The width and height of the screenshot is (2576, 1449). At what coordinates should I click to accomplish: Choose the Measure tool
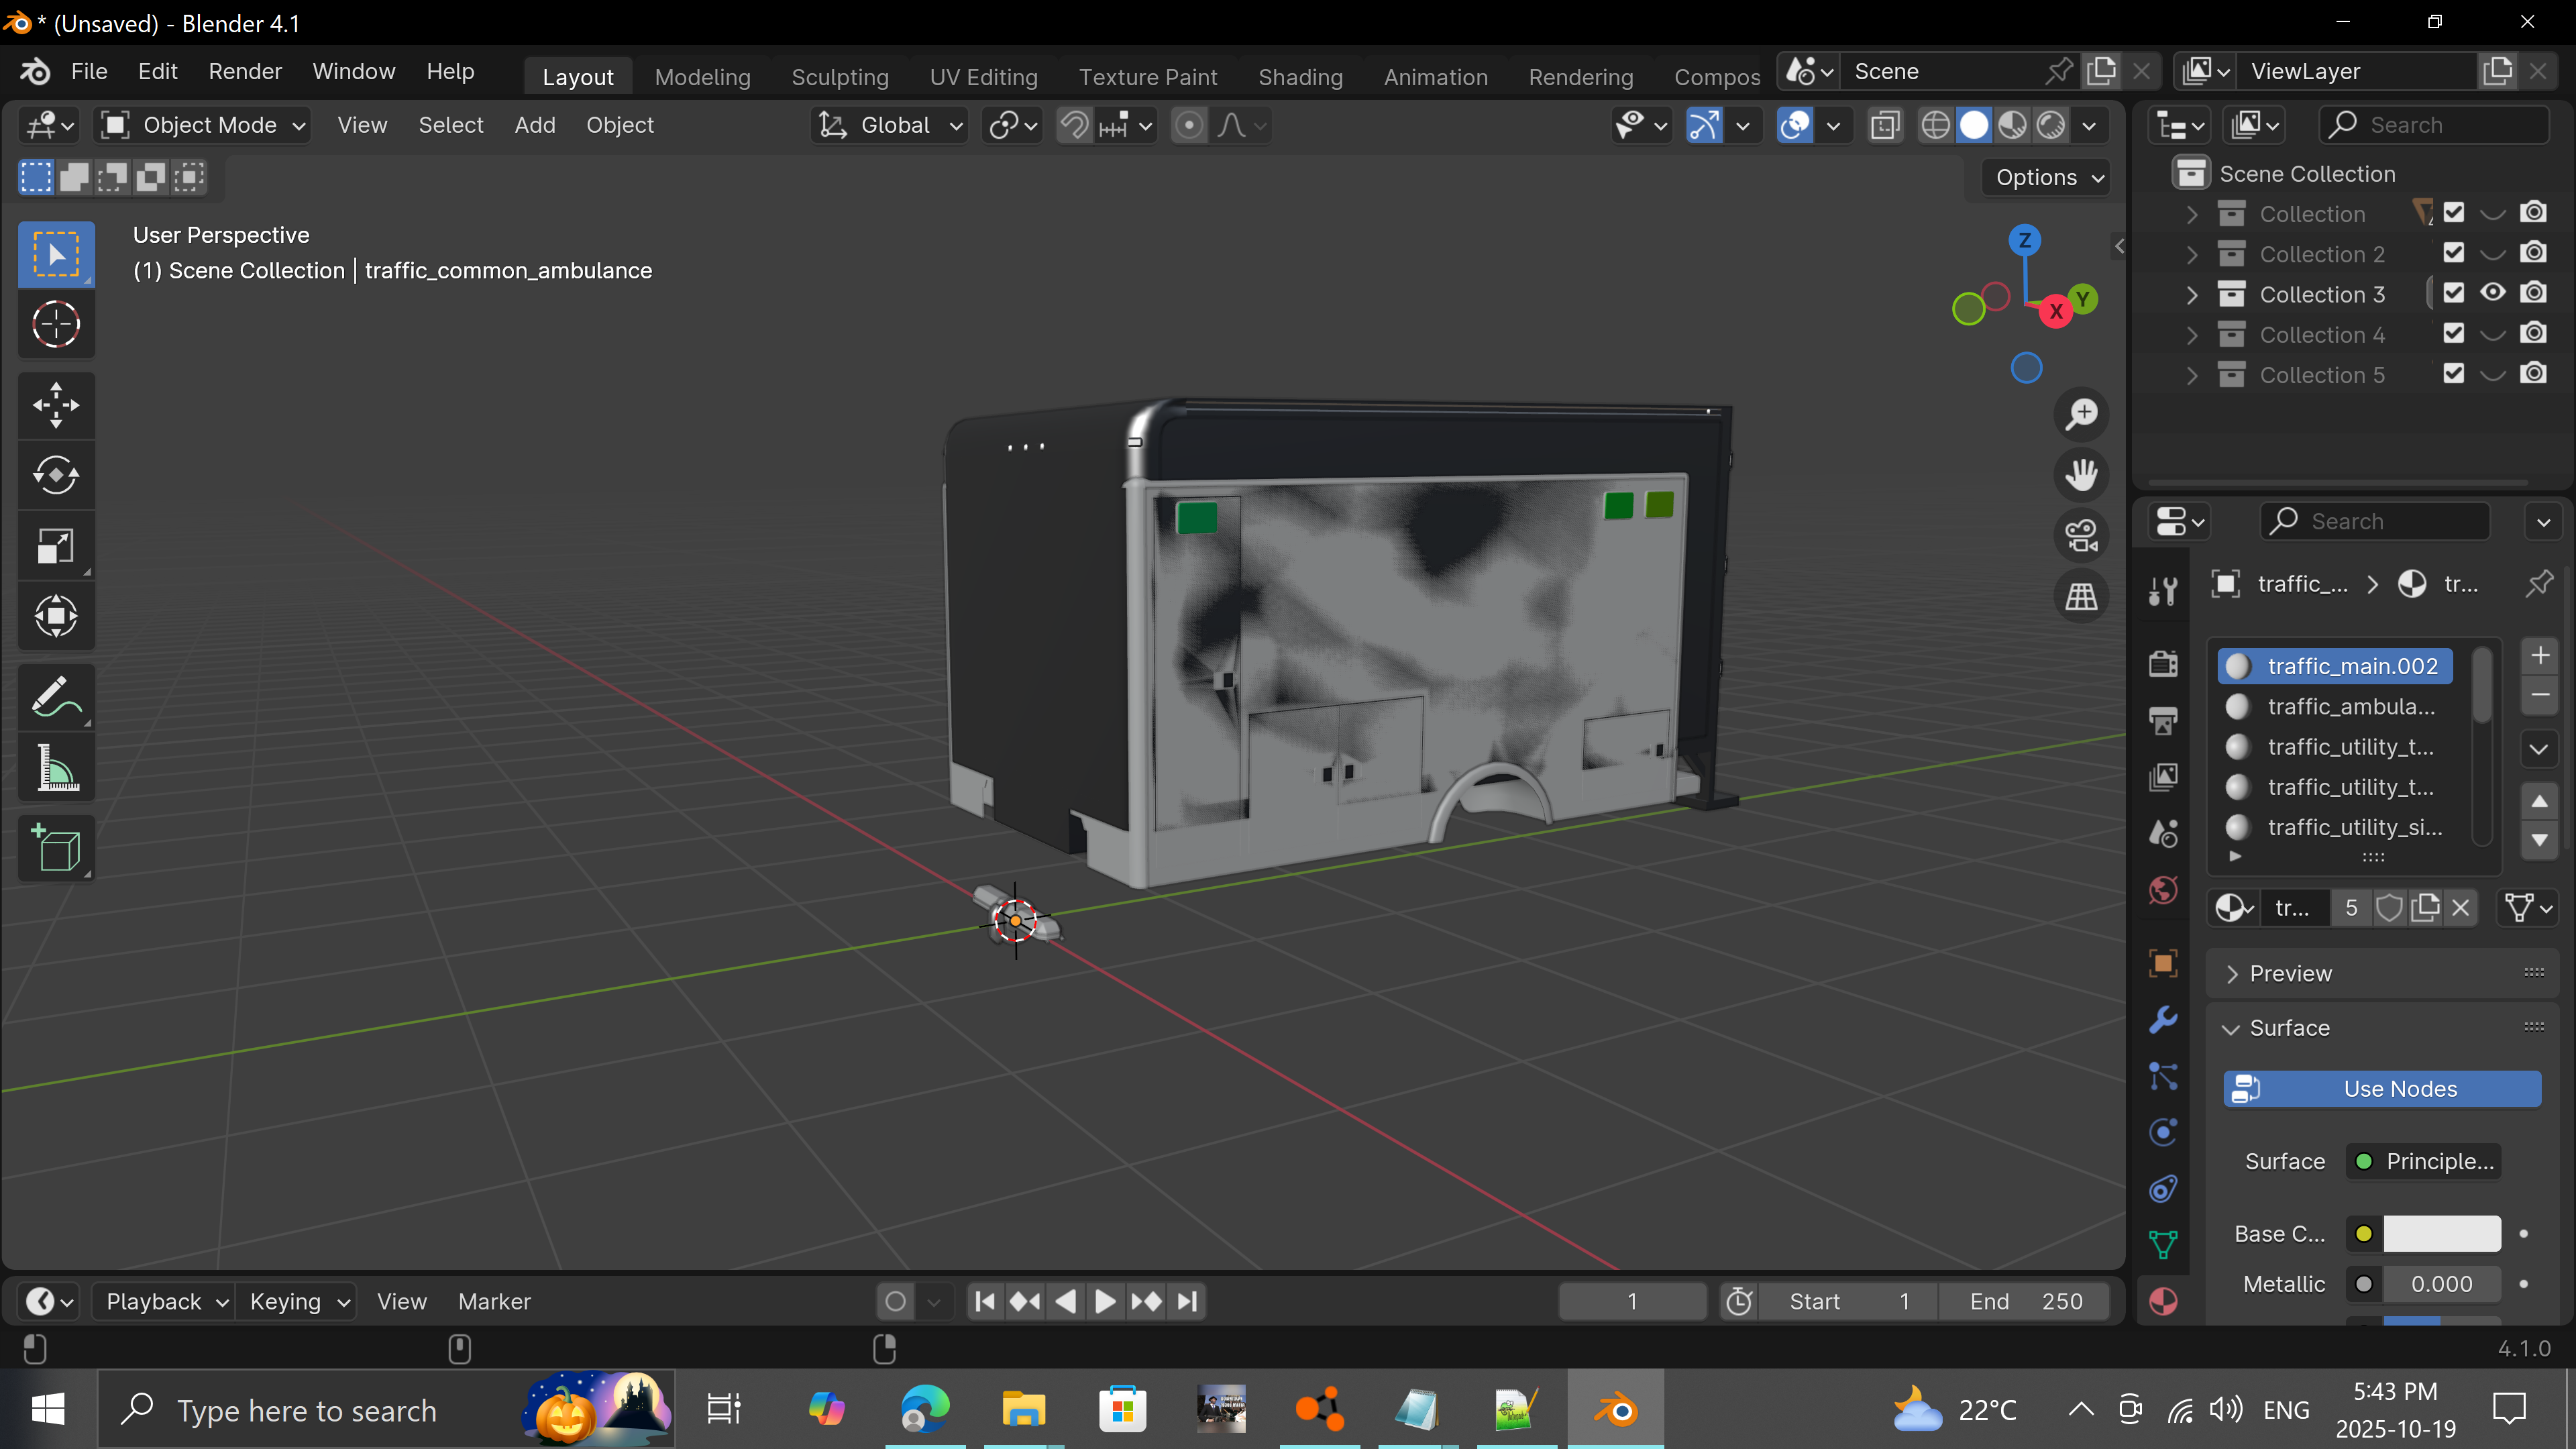click(x=56, y=768)
